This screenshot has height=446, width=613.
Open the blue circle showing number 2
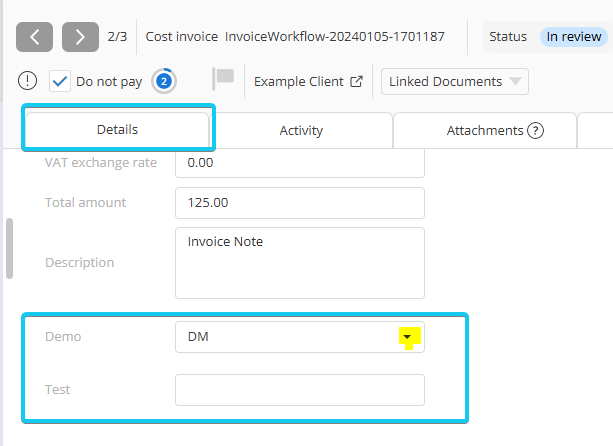tap(164, 81)
